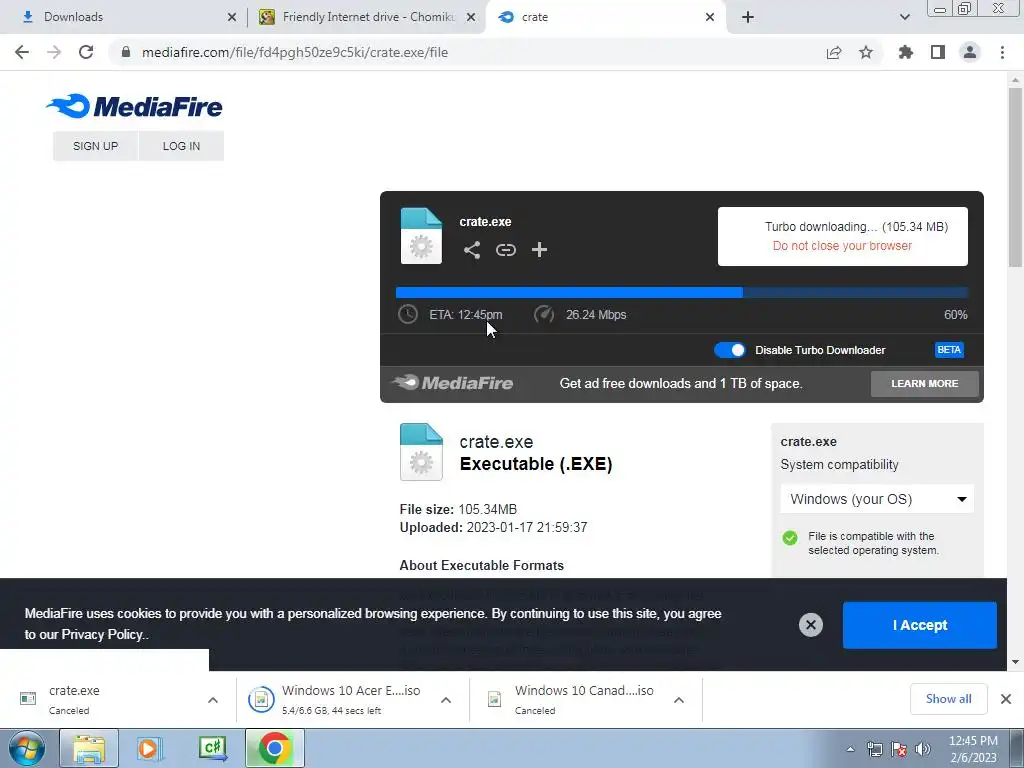Image resolution: width=1024 pixels, height=768 pixels.
Task: Click the Action Center flag tray icon
Action: pyautogui.click(x=899, y=749)
